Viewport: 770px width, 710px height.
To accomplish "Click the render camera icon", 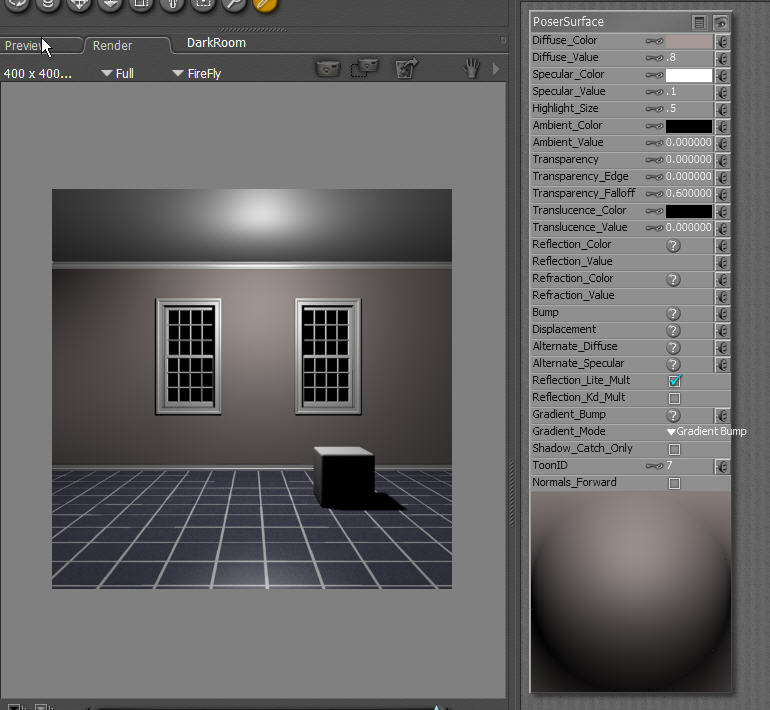I will click(328, 69).
